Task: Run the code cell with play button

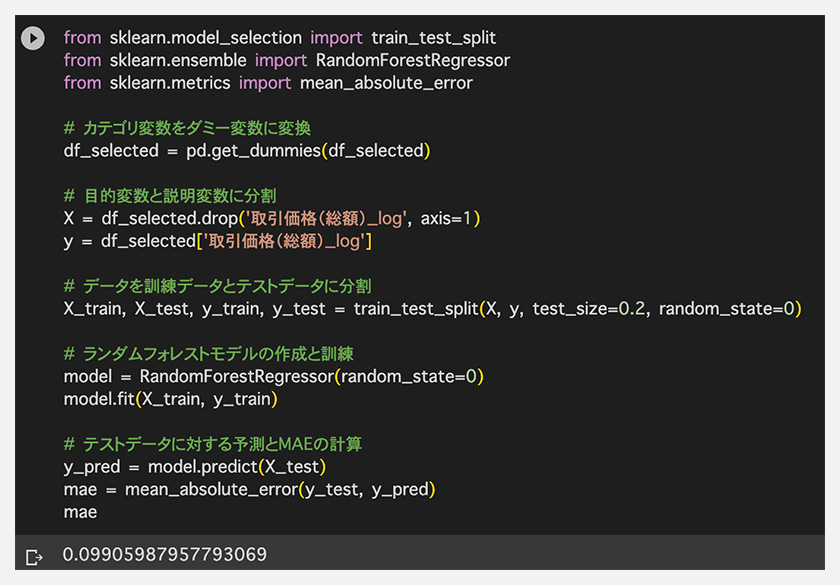Action: [x=33, y=39]
